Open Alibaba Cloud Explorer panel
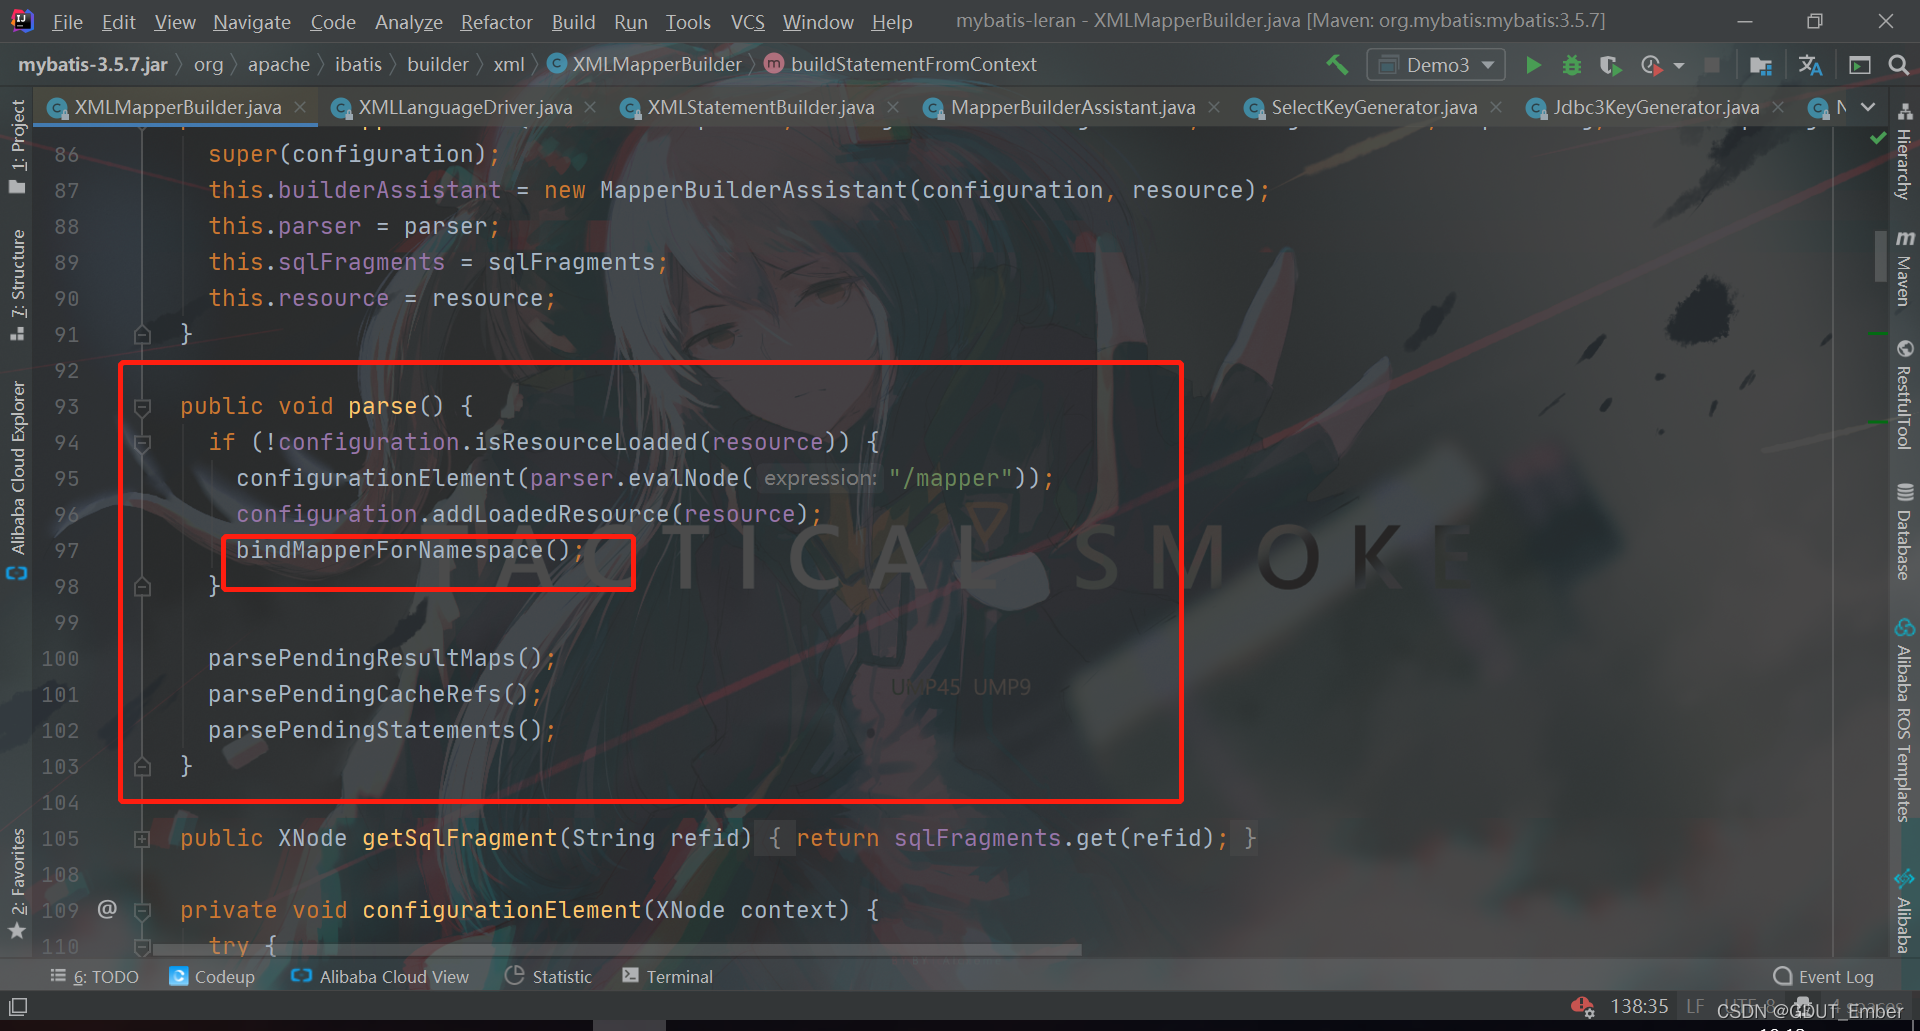This screenshot has height=1031, width=1920. pyautogui.click(x=17, y=480)
